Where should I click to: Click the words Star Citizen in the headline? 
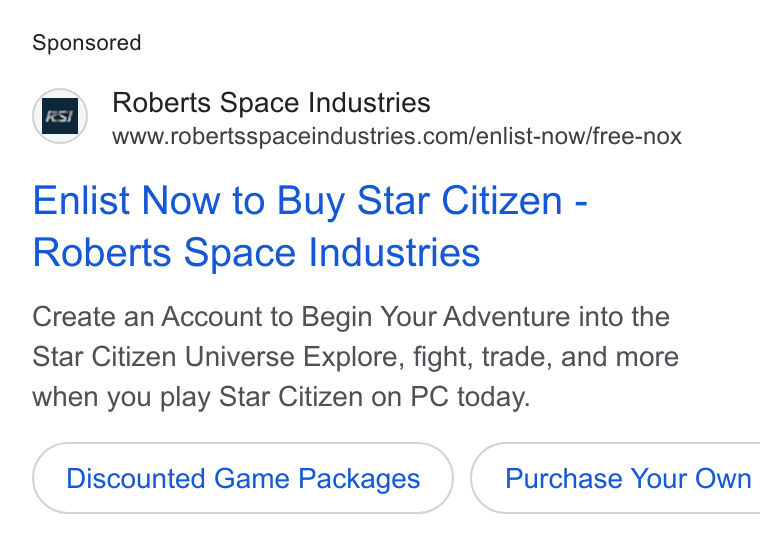[459, 201]
